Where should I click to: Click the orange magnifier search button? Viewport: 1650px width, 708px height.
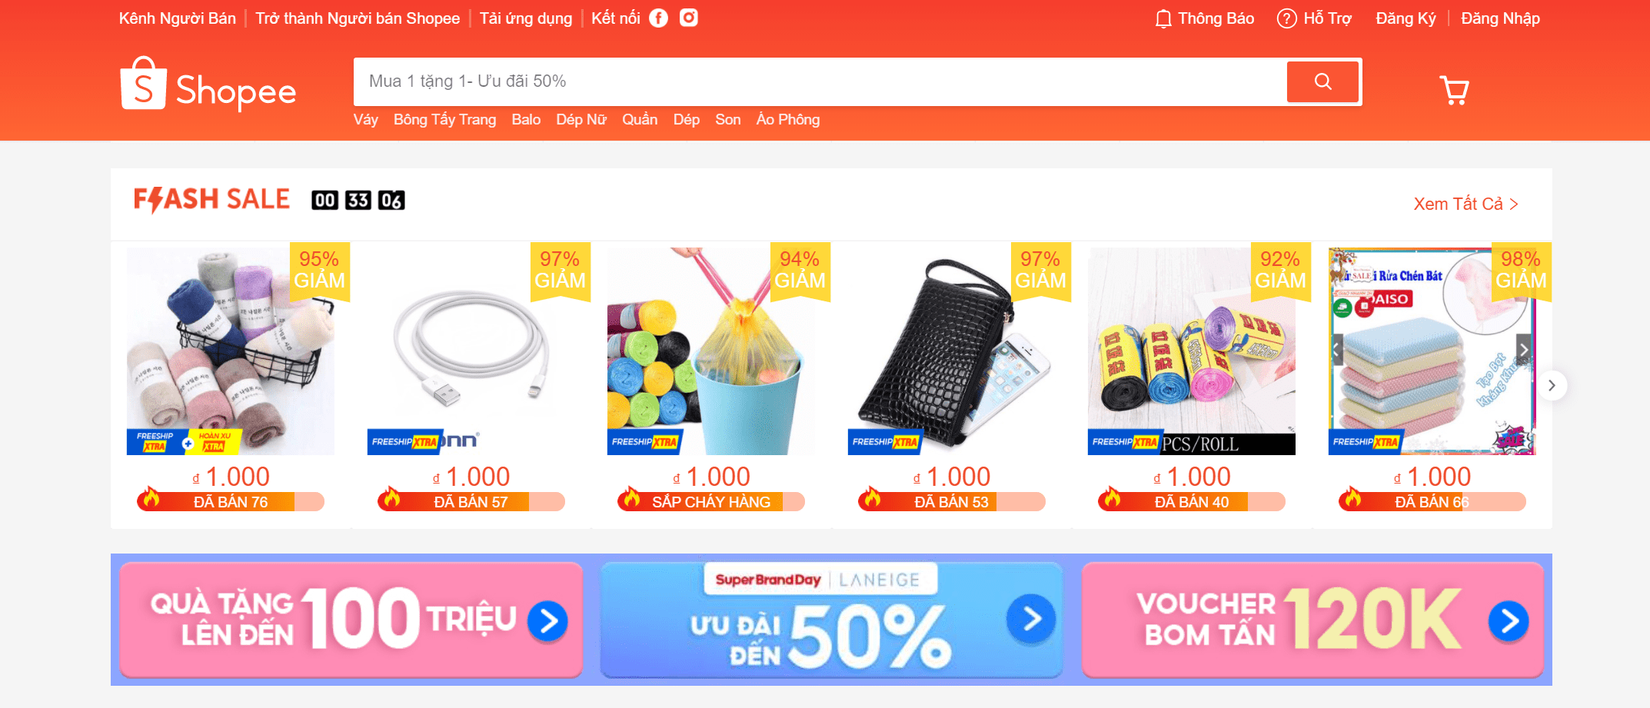pyautogui.click(x=1323, y=82)
